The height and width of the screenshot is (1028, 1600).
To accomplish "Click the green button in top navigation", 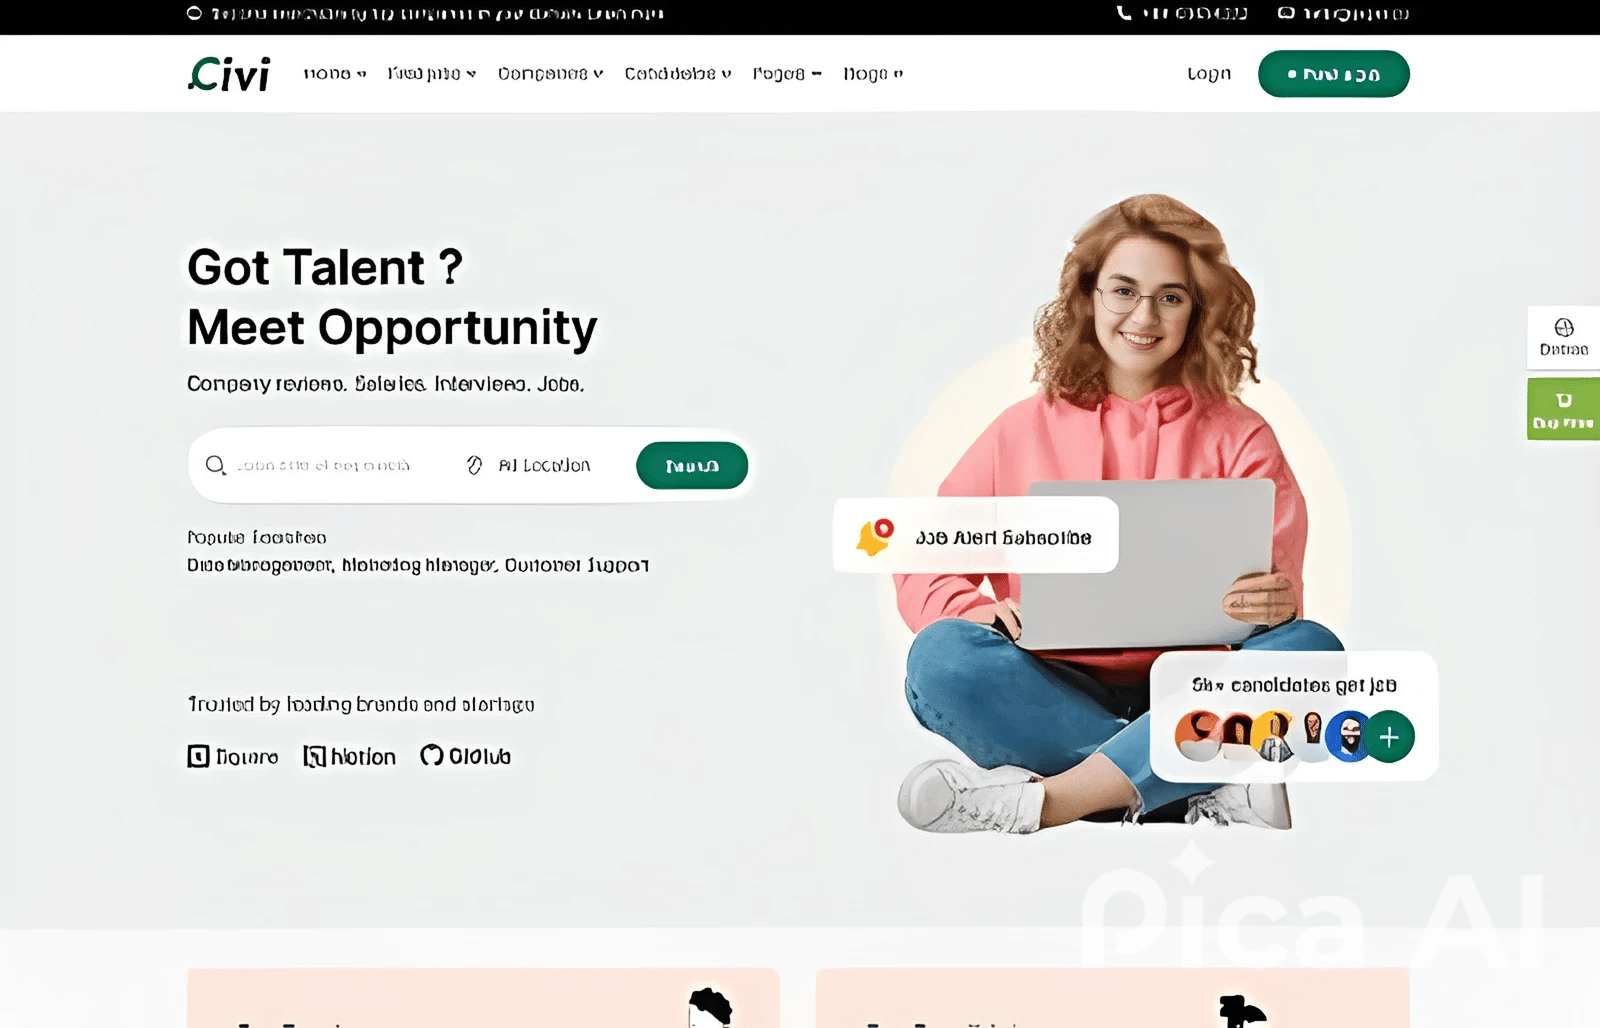I will click(x=1334, y=74).
